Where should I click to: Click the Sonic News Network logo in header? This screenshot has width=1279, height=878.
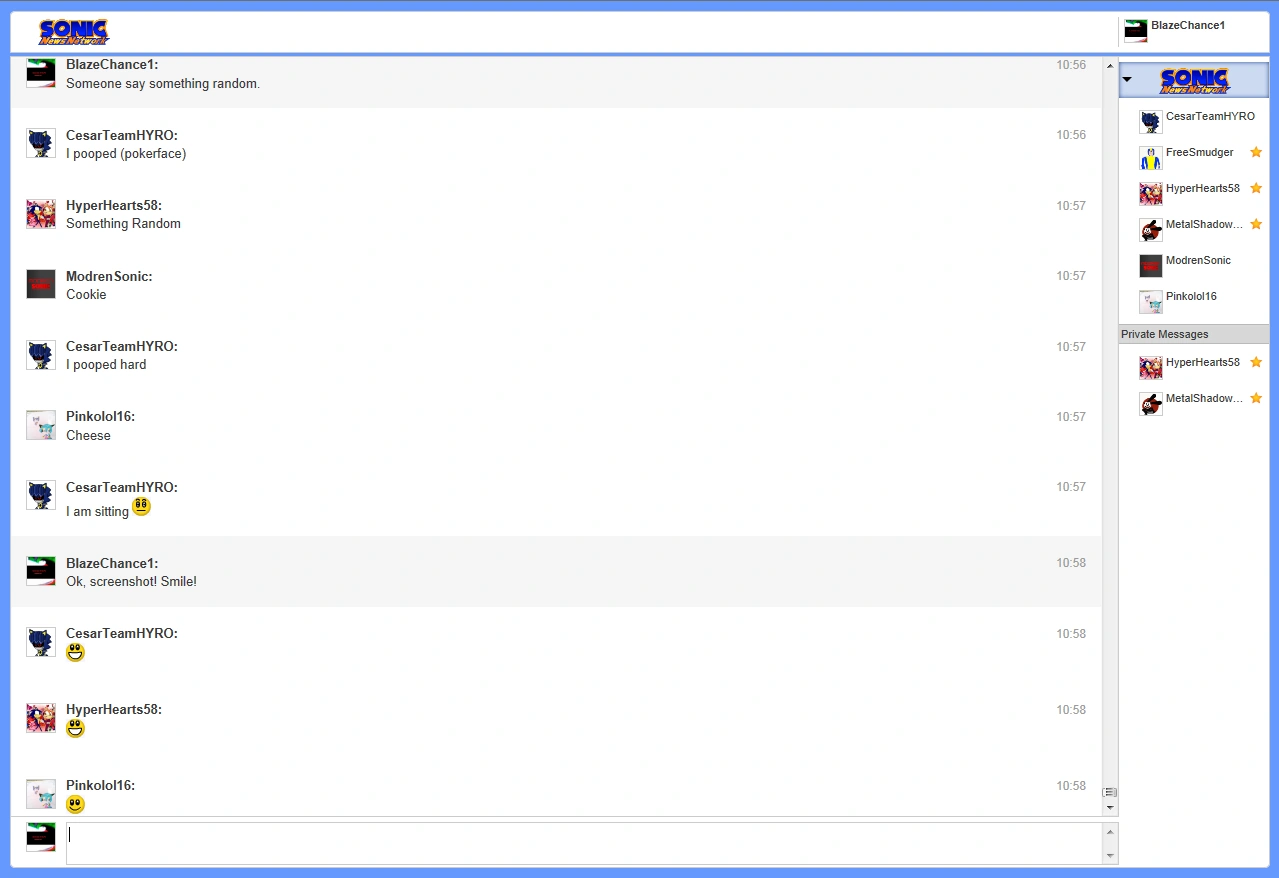[x=73, y=32]
